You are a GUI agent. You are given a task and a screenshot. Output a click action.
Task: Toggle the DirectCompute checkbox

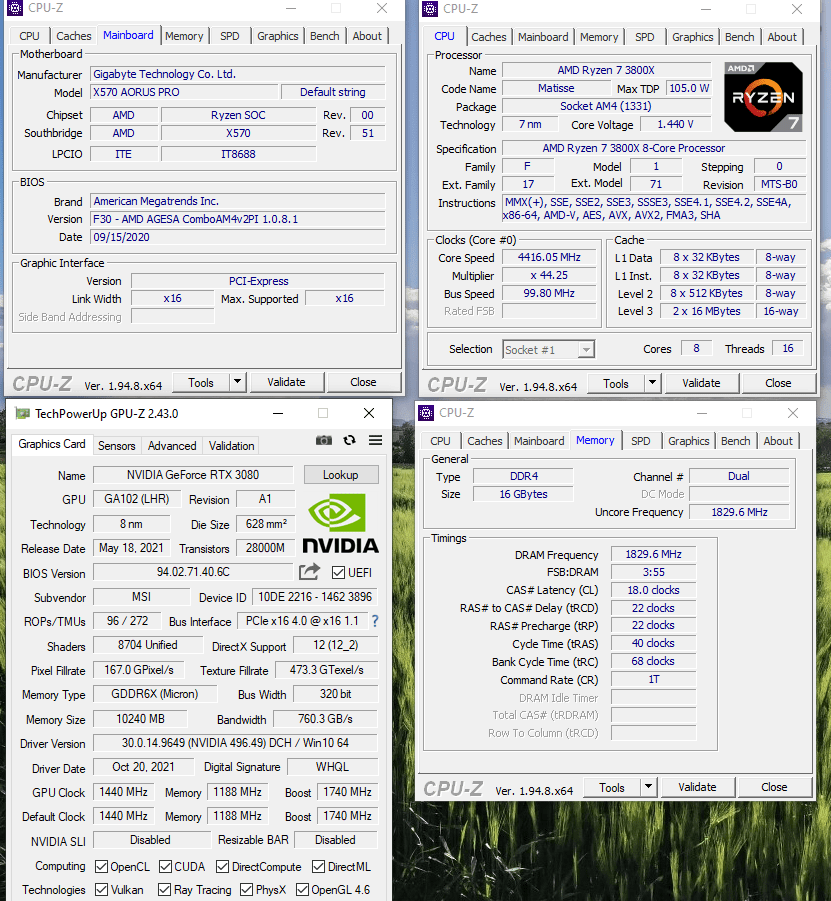[x=222, y=866]
